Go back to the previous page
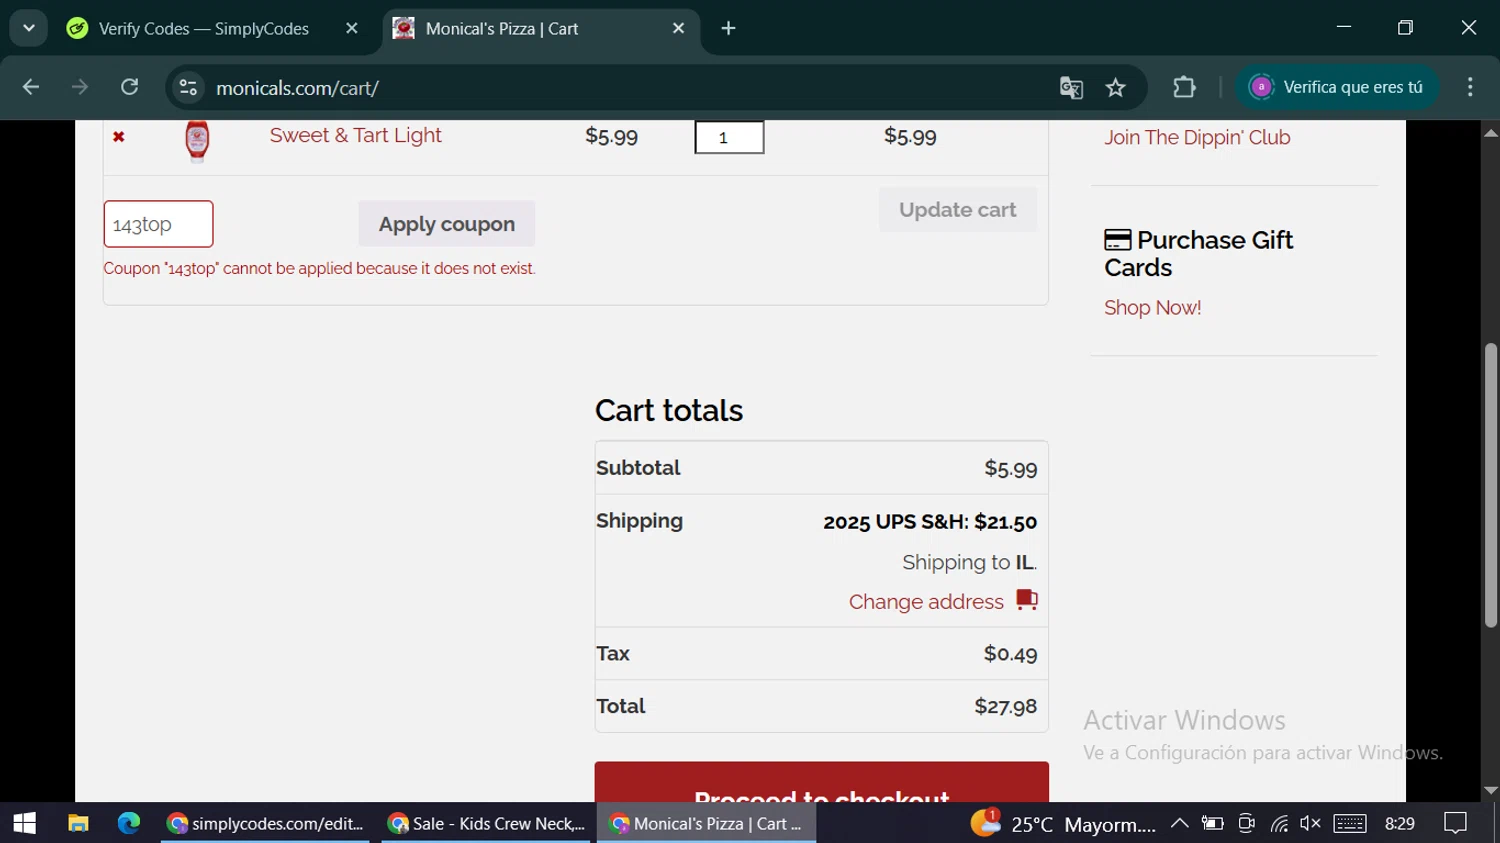The image size is (1500, 843). pyautogui.click(x=31, y=88)
